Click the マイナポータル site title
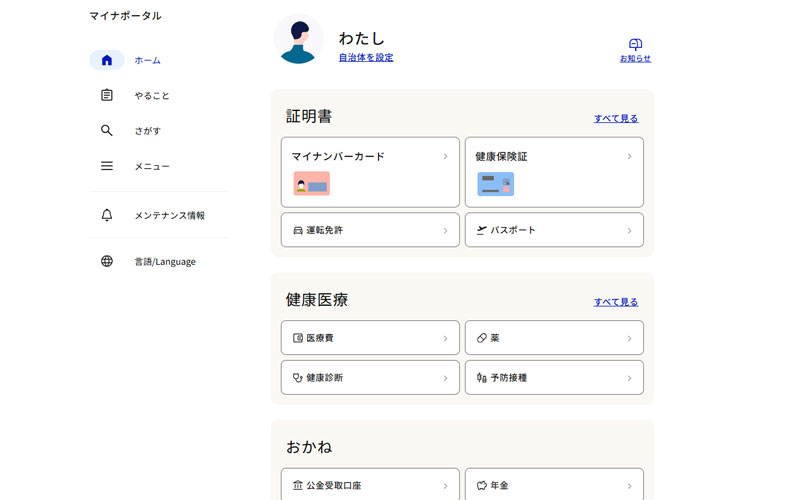 pyautogui.click(x=126, y=16)
